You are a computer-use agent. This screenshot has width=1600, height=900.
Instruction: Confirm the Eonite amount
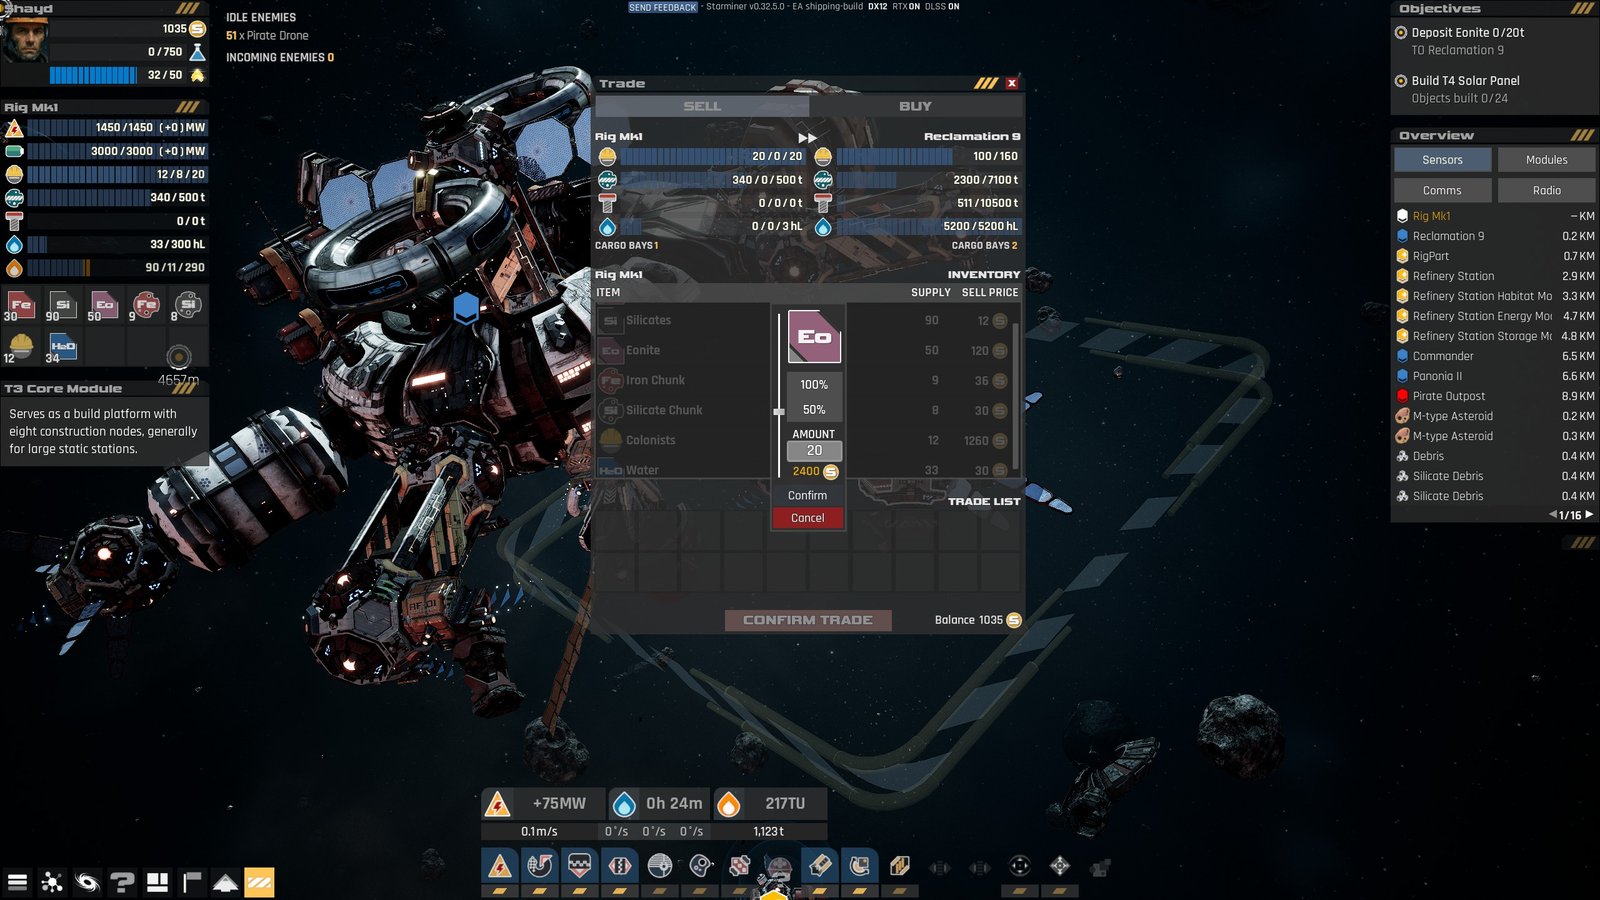pos(808,495)
